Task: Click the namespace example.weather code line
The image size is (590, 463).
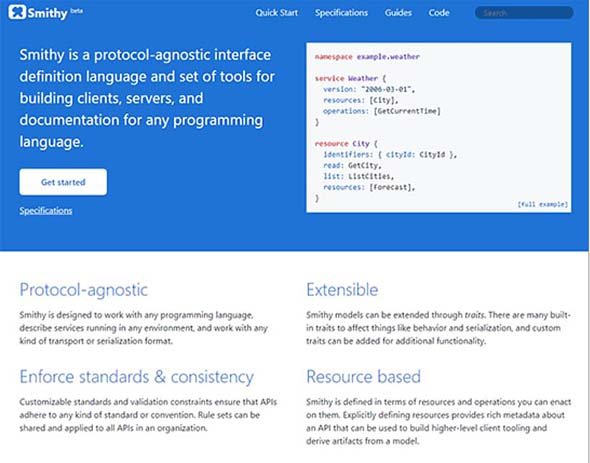Action: click(x=367, y=57)
